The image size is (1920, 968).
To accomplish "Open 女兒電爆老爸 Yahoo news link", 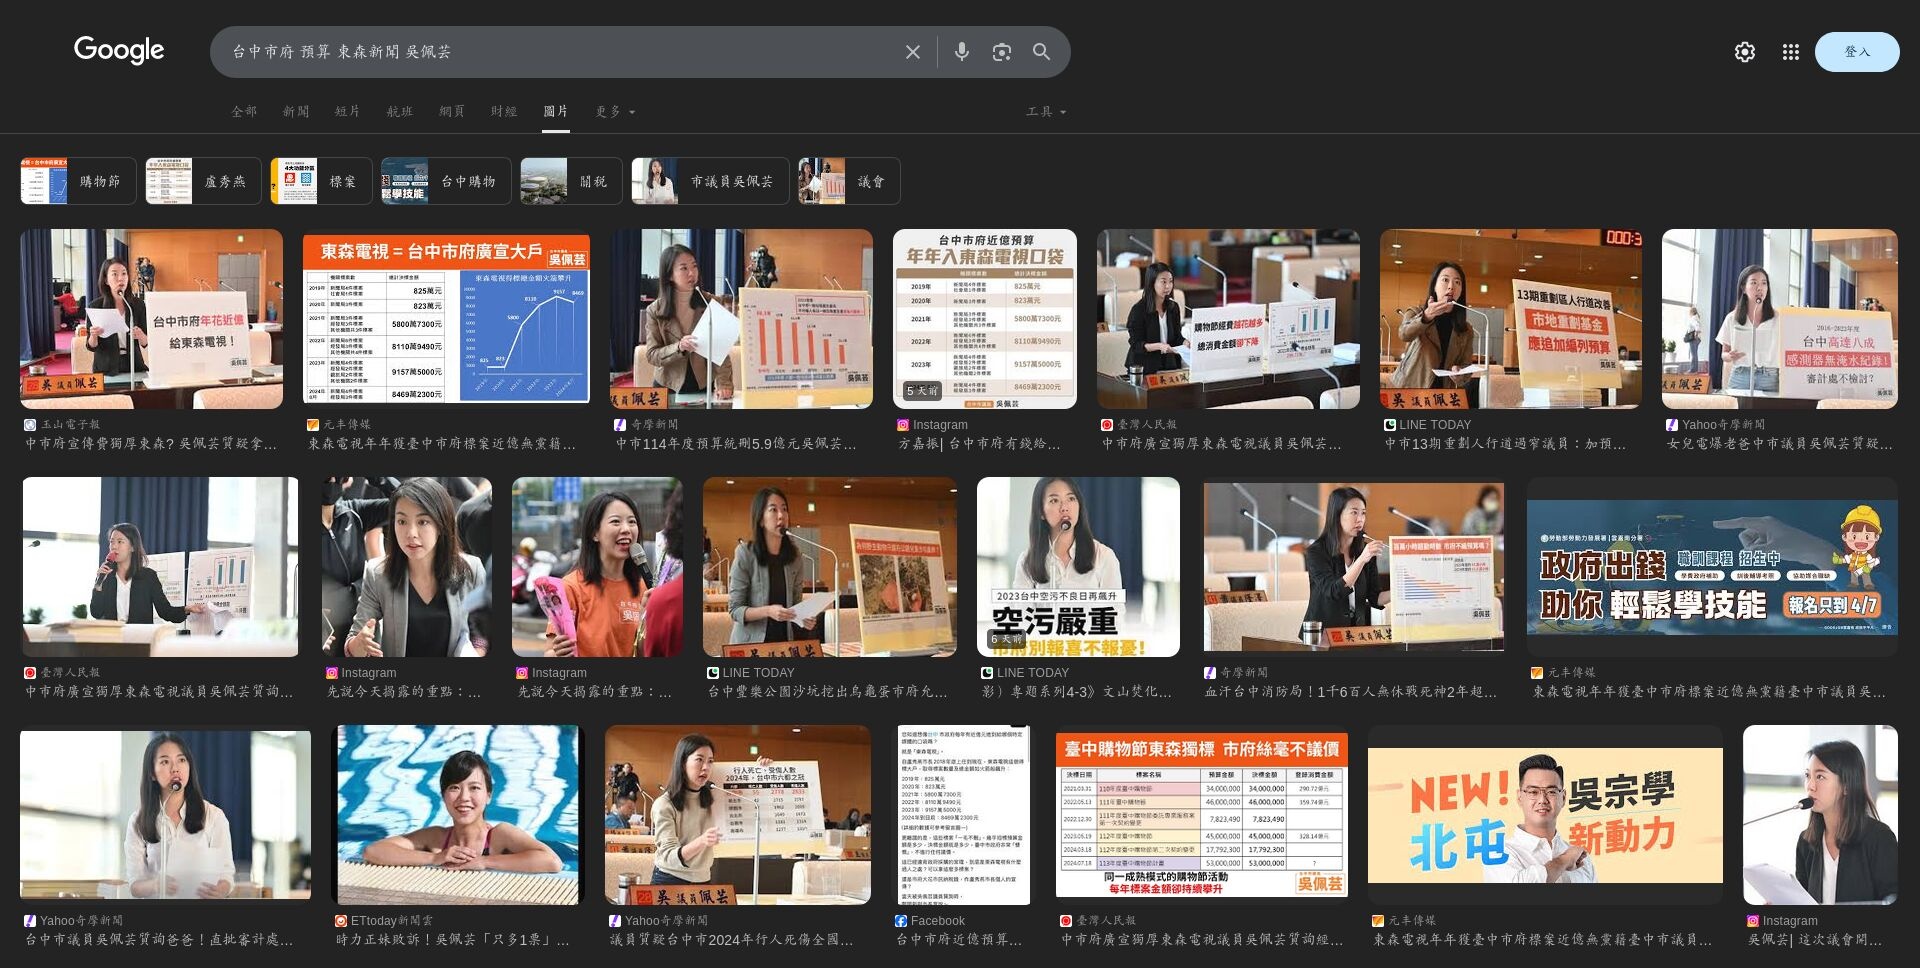I will (x=1780, y=444).
